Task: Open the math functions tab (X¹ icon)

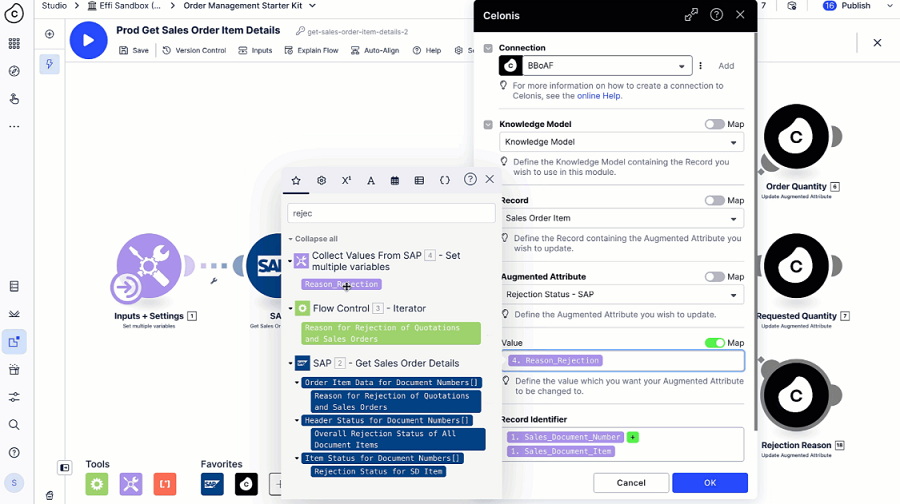Action: point(346,180)
